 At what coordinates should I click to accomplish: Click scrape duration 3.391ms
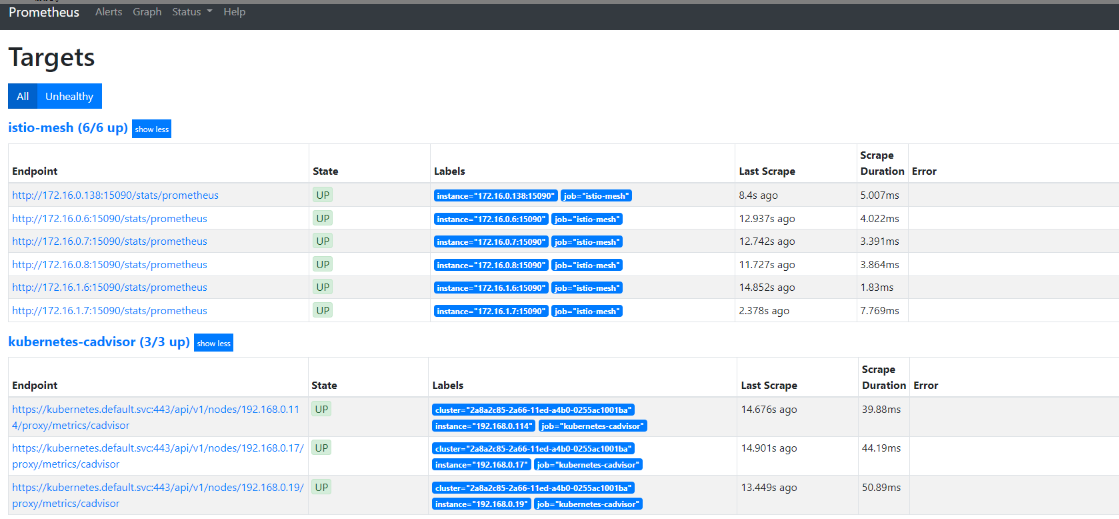click(880, 241)
